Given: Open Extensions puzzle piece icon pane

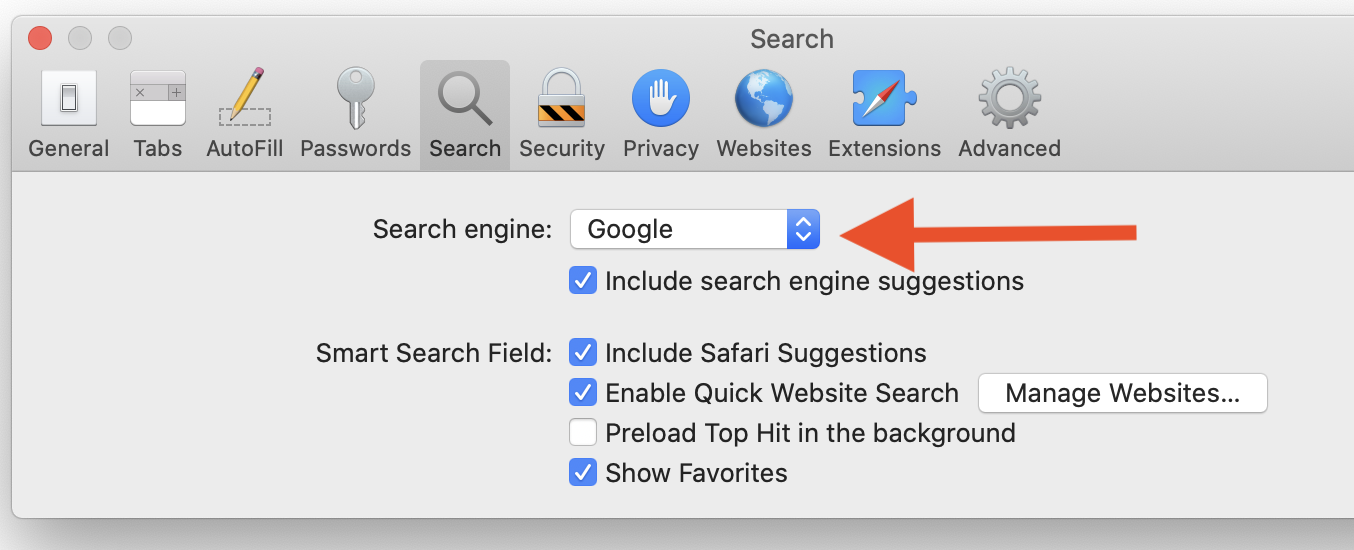Looking at the screenshot, I should tap(883, 98).
